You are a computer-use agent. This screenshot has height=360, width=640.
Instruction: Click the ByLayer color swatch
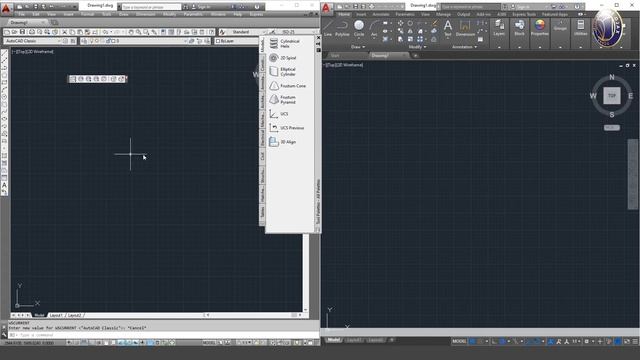click(218, 41)
